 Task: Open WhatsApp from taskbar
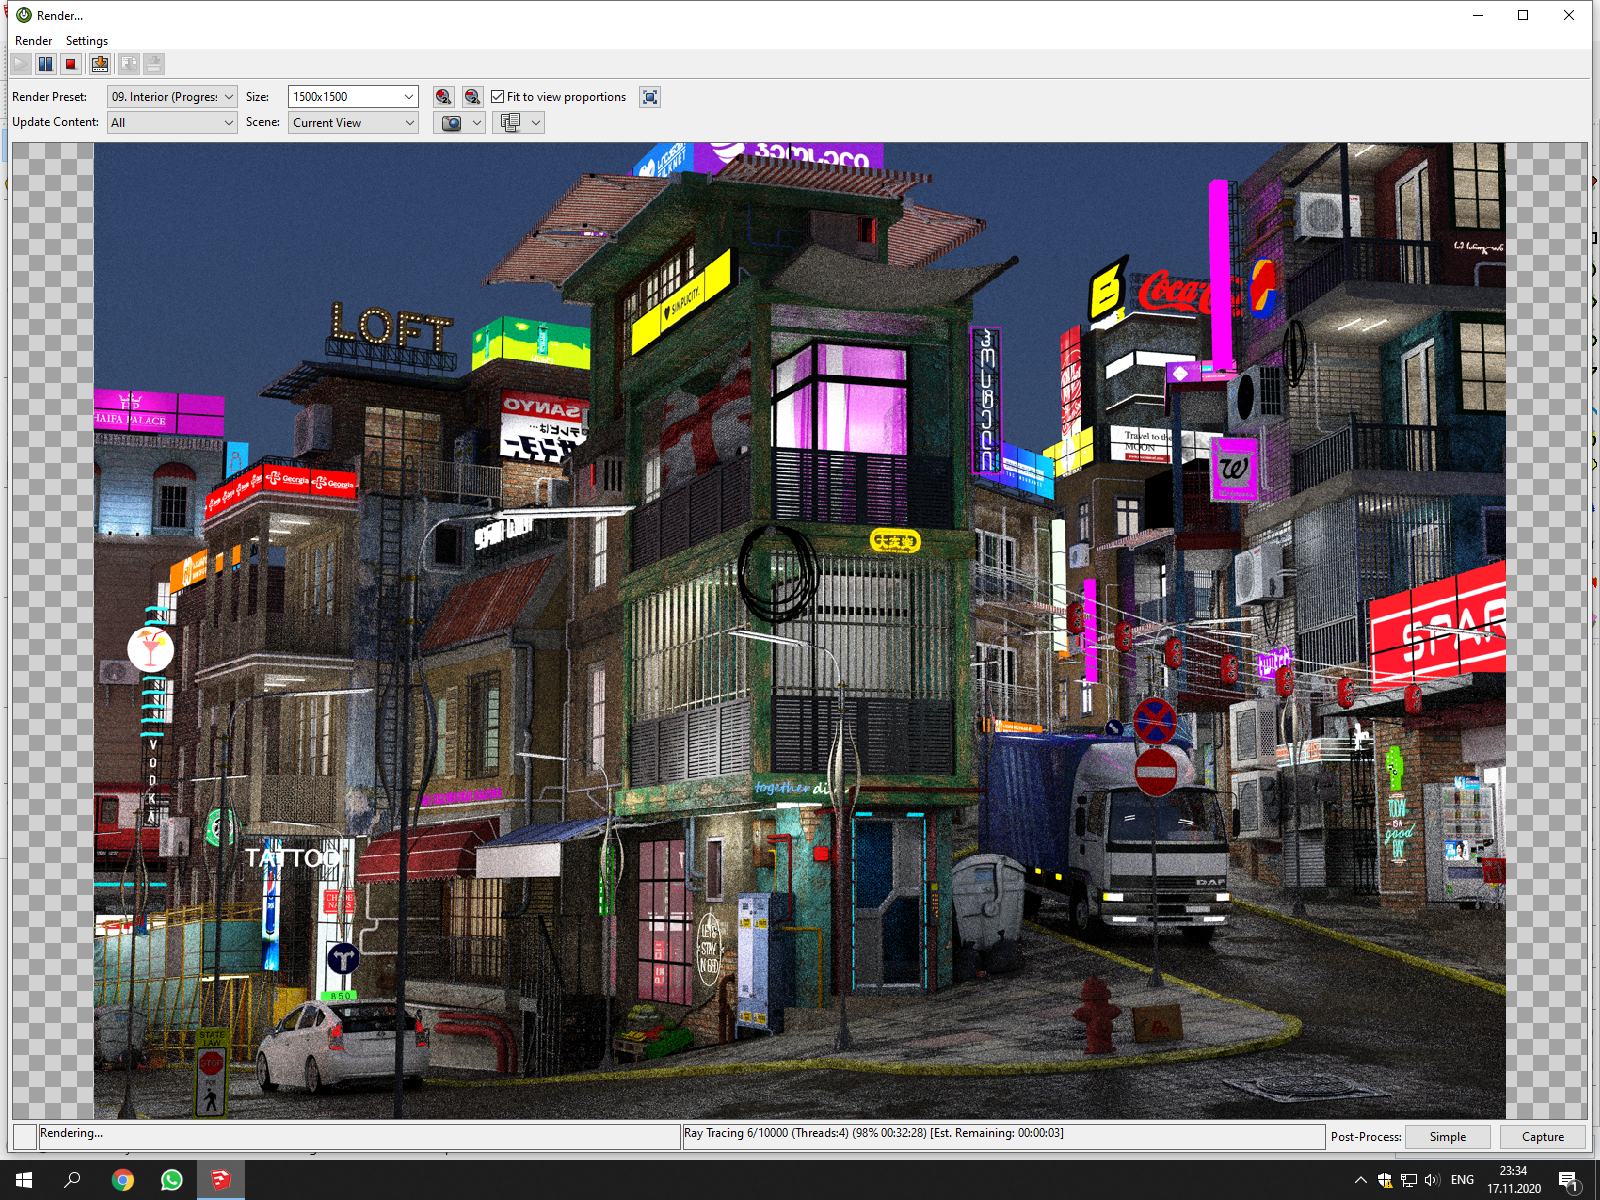172,1180
